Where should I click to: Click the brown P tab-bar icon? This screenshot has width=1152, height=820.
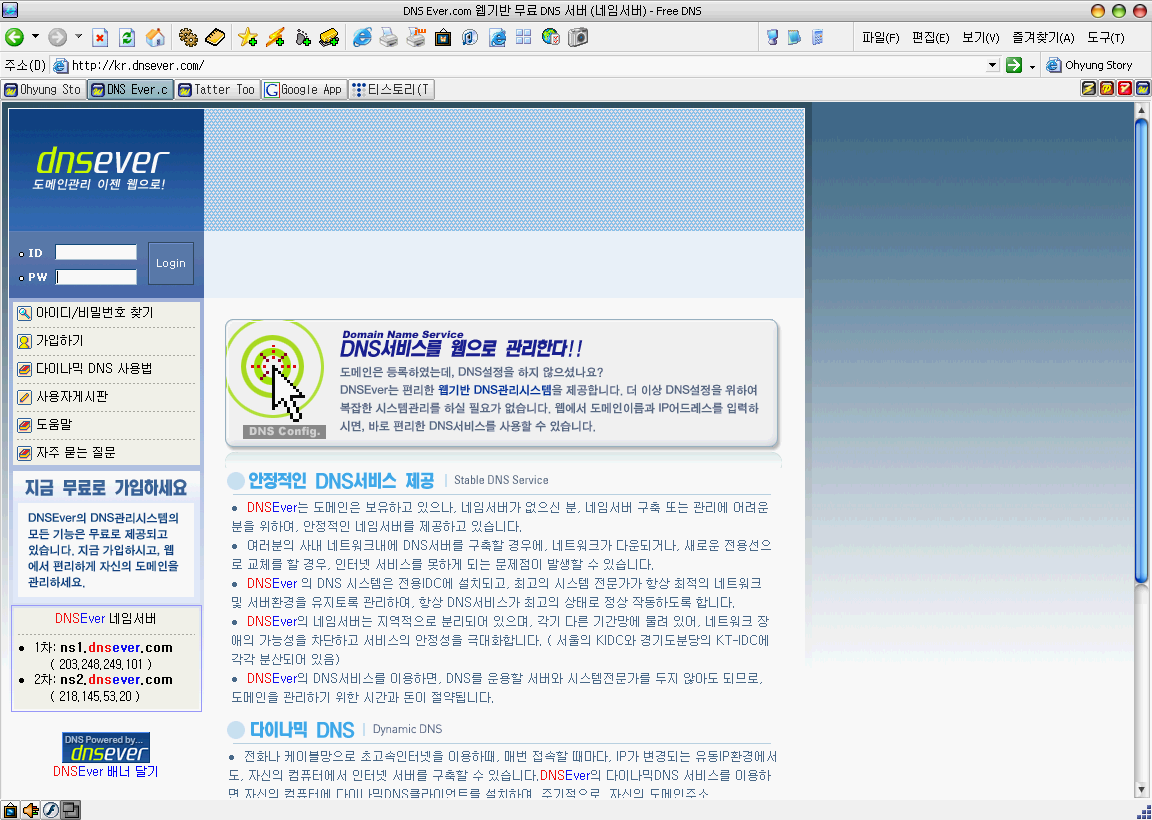click(1107, 89)
